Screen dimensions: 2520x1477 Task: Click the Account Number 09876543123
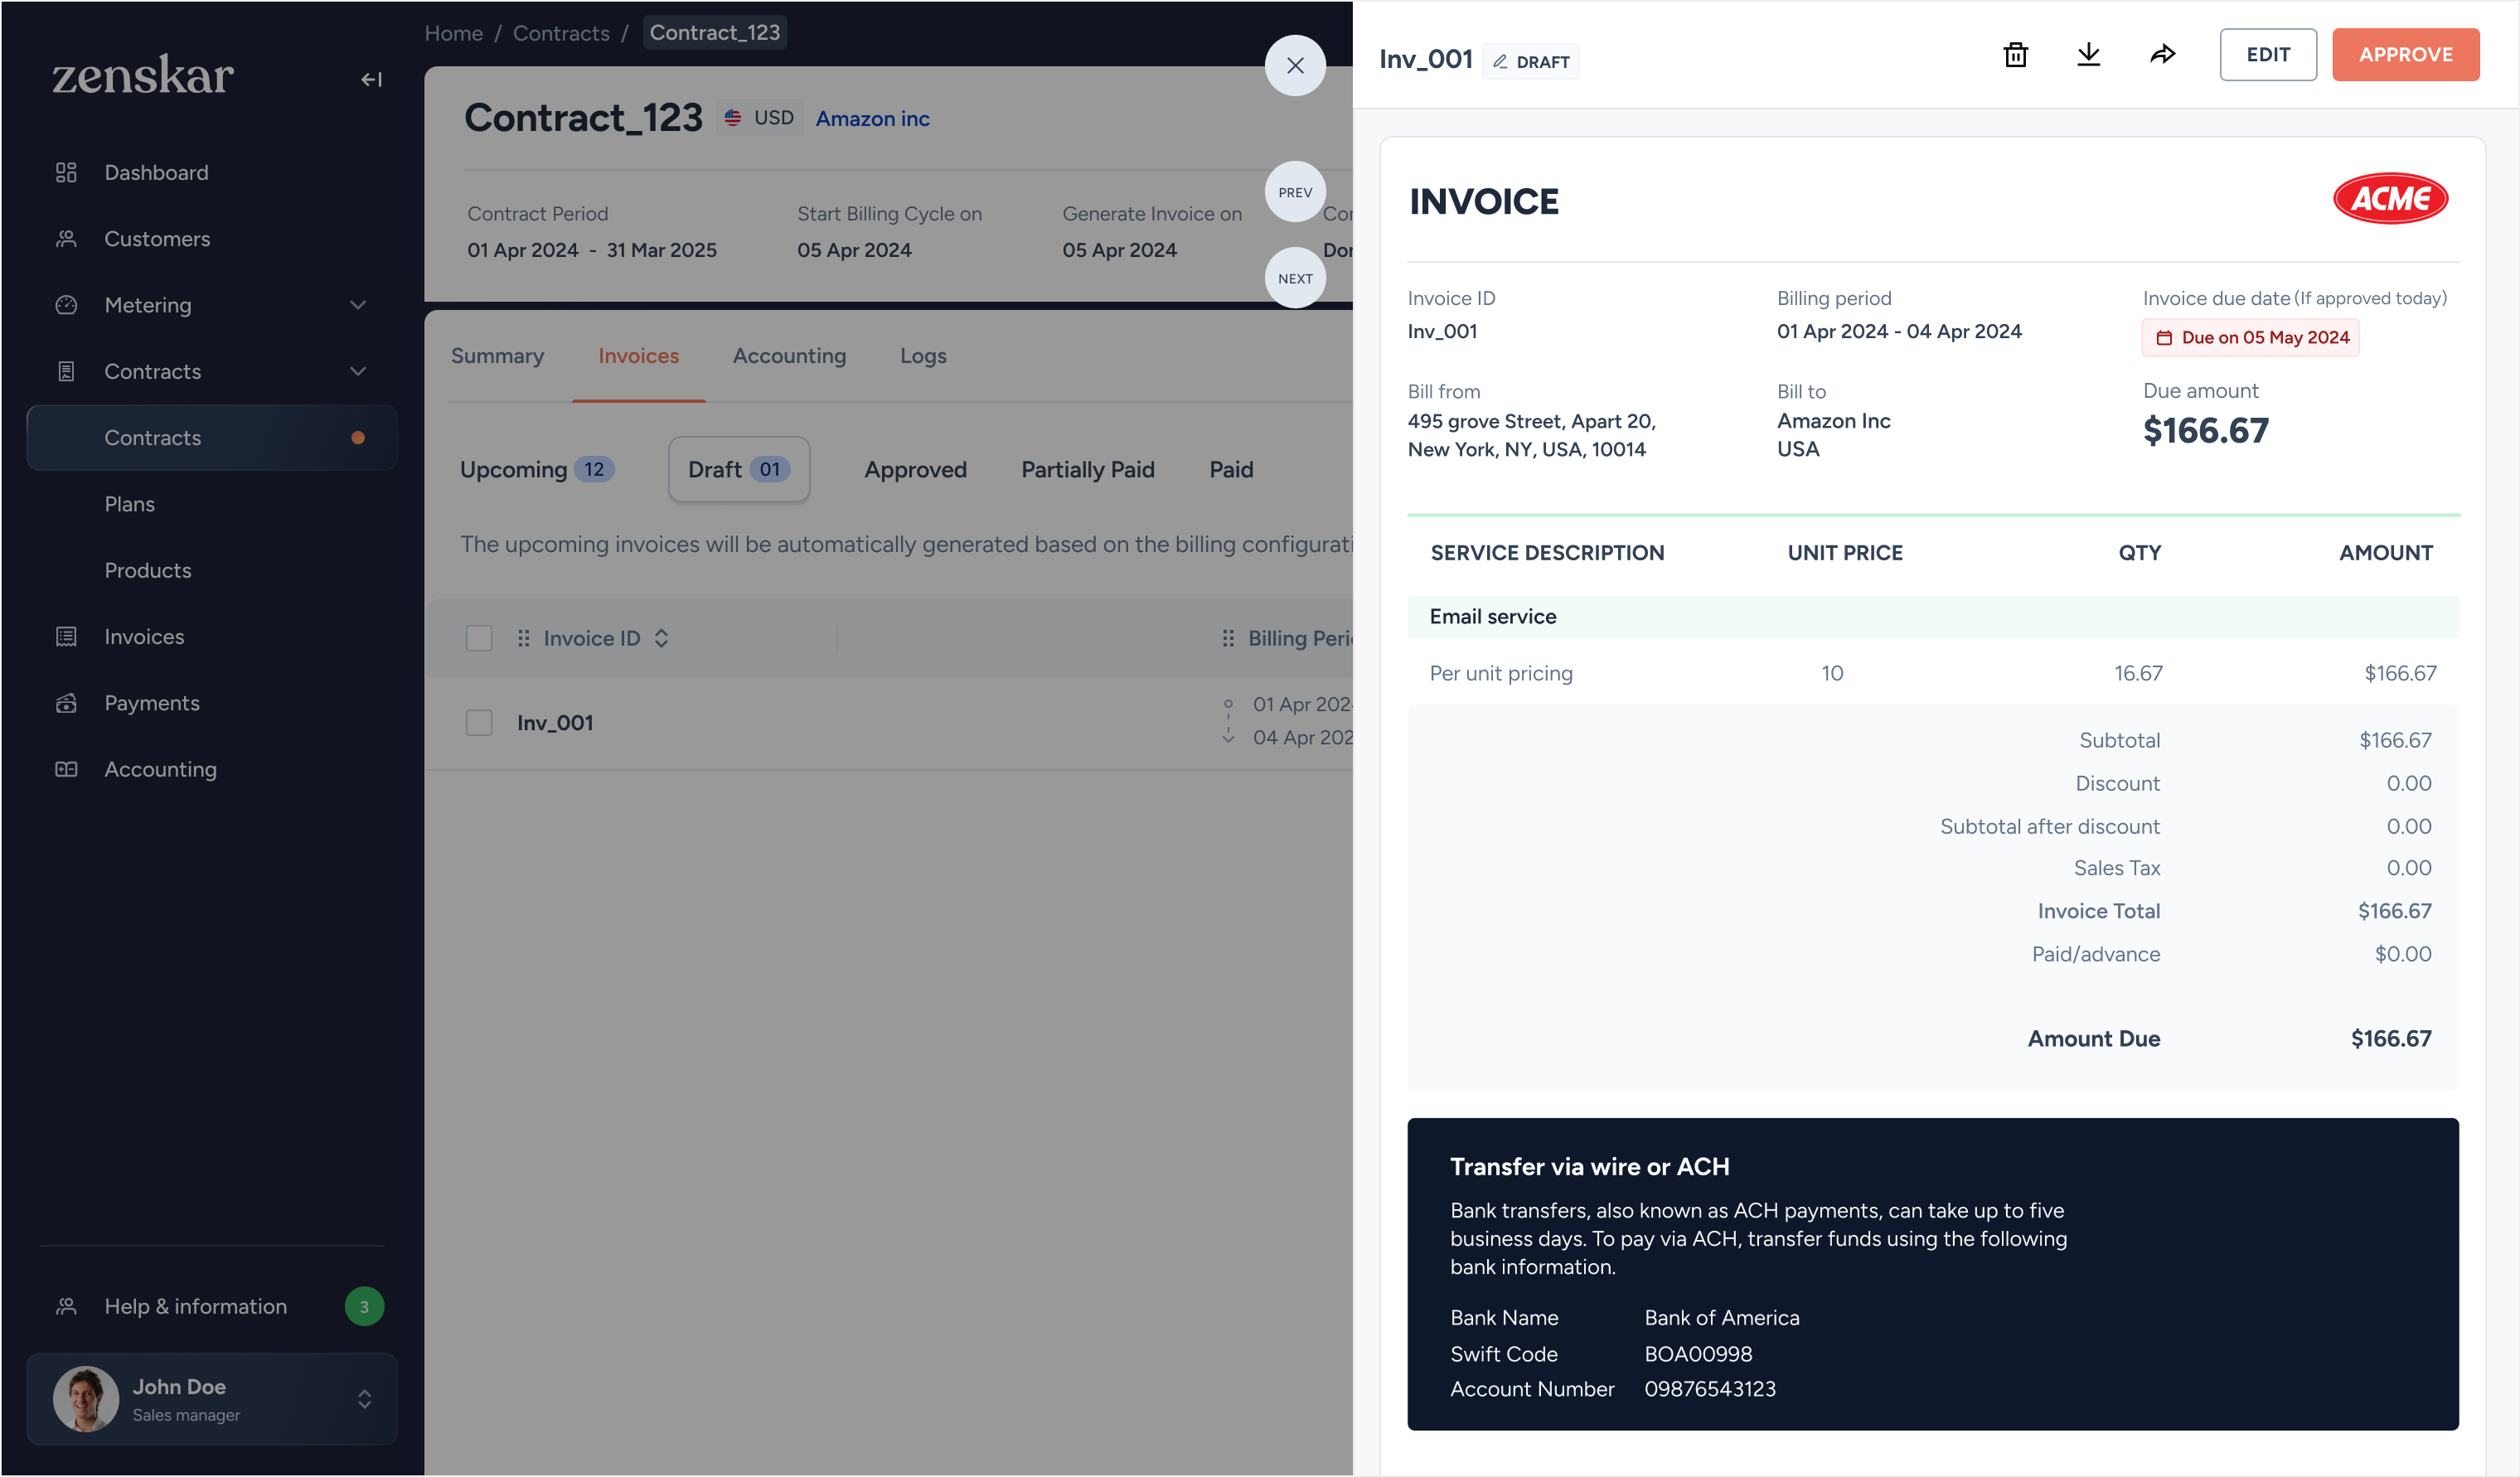1710,1389
